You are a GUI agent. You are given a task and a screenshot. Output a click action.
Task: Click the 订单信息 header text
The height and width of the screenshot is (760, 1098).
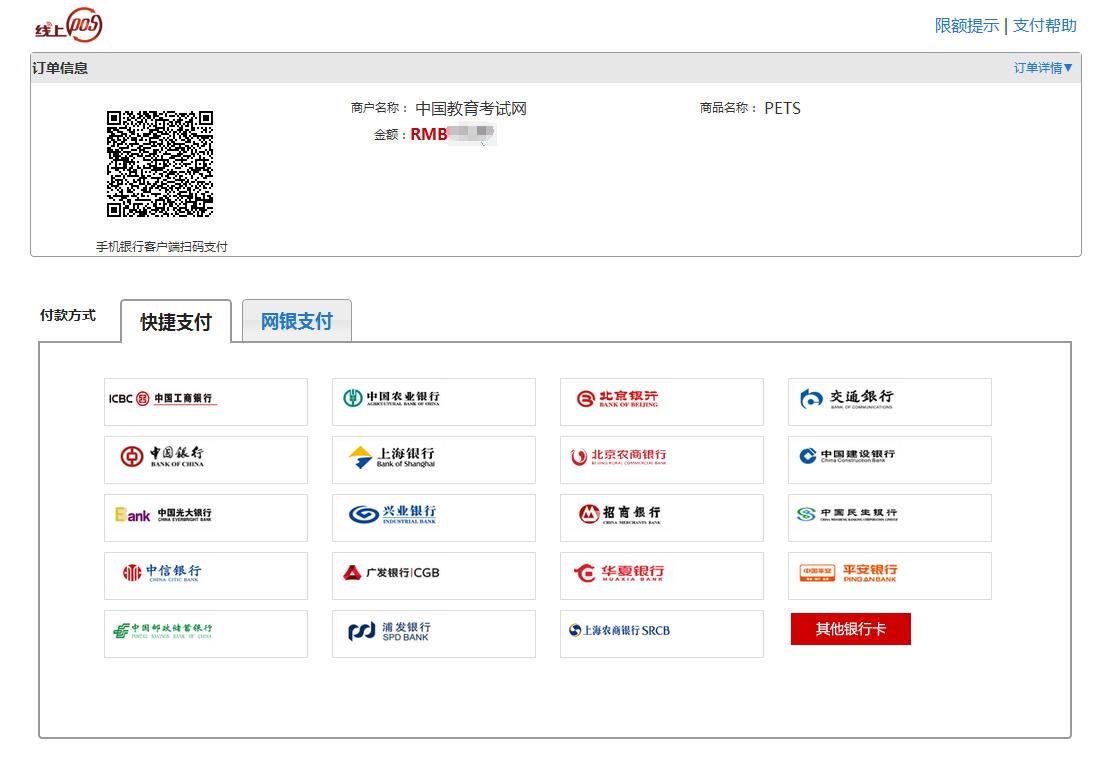point(60,68)
